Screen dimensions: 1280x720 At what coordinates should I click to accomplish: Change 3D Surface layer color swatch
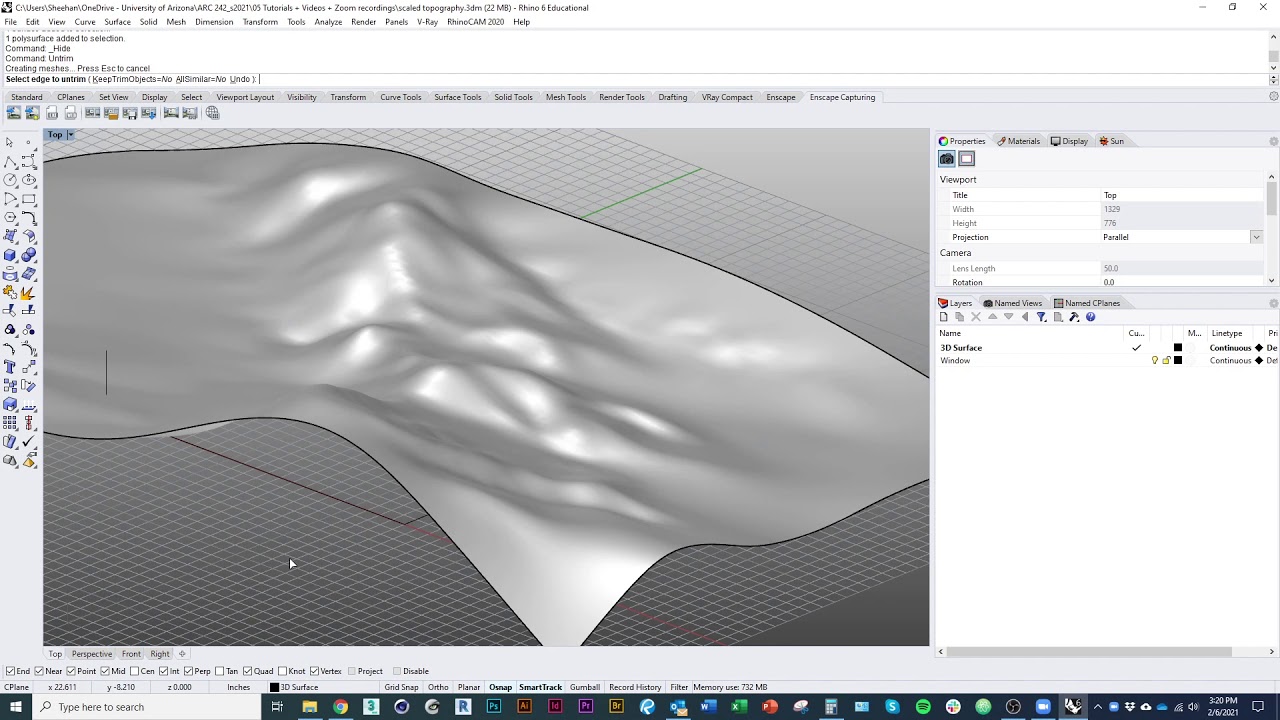pyautogui.click(x=1178, y=348)
